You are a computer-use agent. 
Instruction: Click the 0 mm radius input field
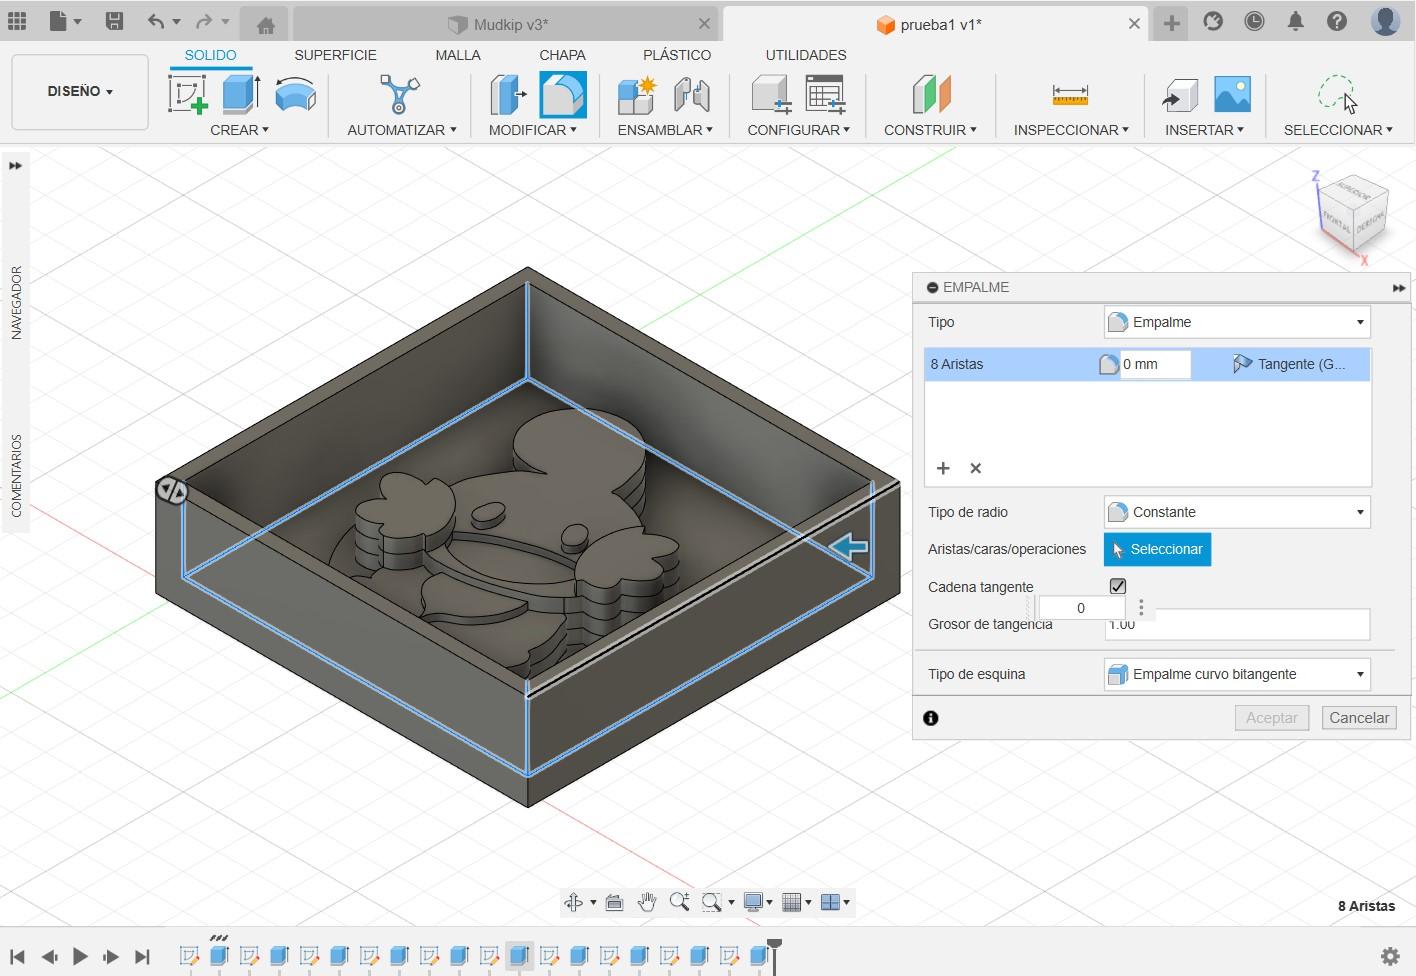(x=1154, y=364)
